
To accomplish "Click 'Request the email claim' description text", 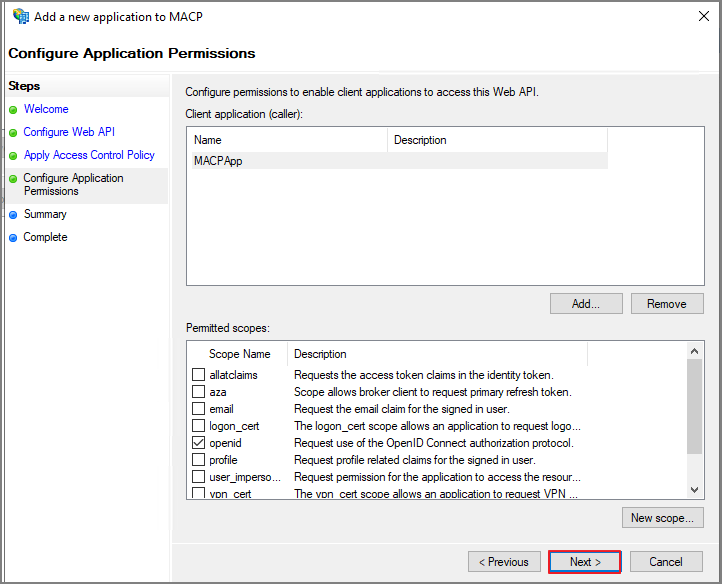I will coord(402,409).
